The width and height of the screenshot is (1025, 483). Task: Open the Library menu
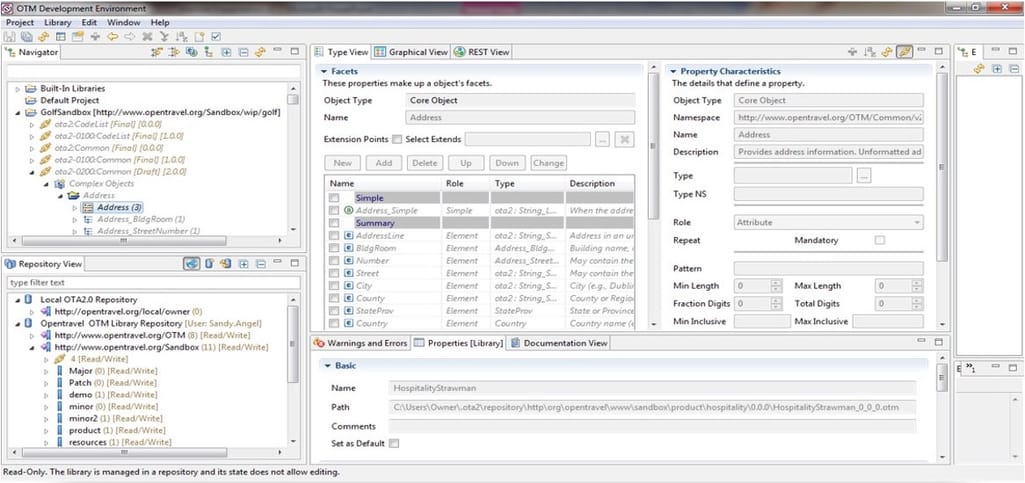click(58, 22)
